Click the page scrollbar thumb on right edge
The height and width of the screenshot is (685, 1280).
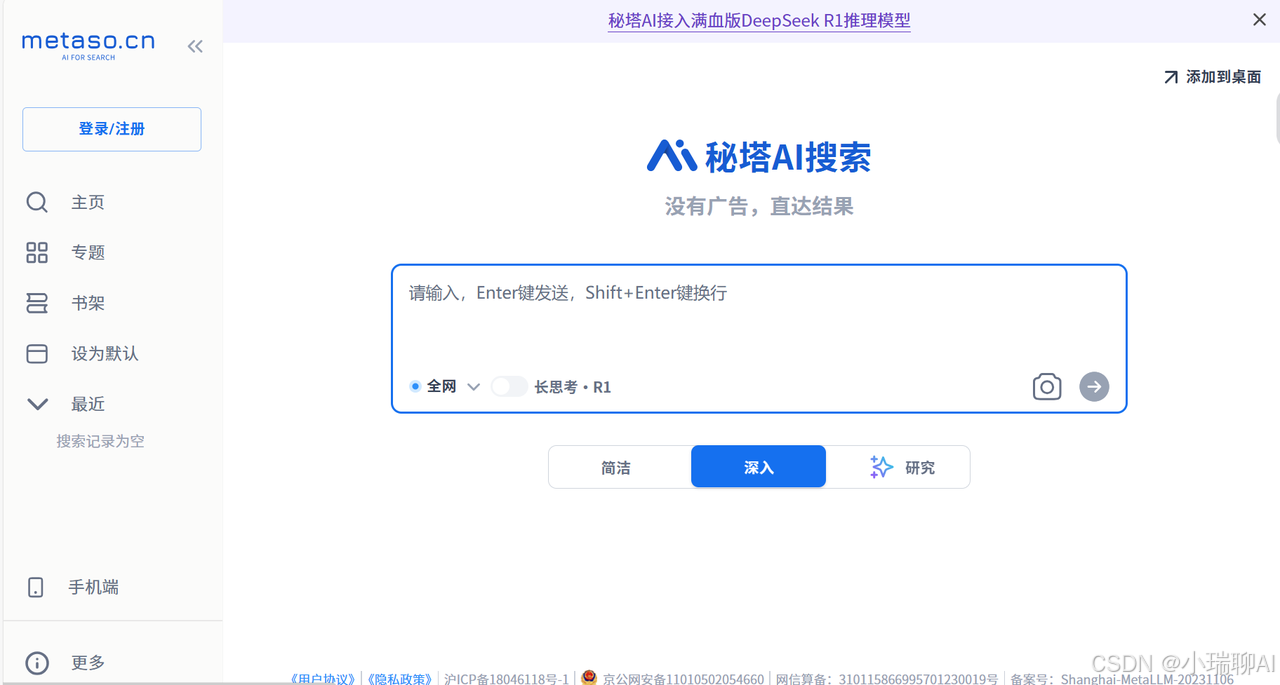[x=1277, y=118]
